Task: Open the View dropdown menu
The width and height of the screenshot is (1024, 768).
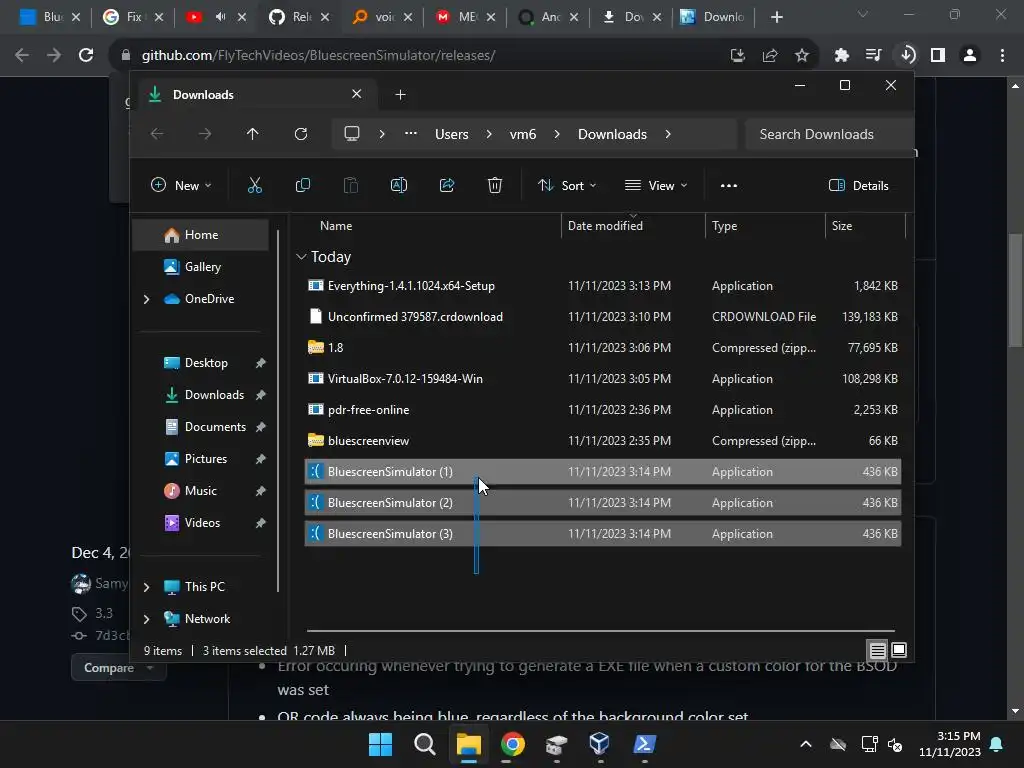Action: point(656,185)
